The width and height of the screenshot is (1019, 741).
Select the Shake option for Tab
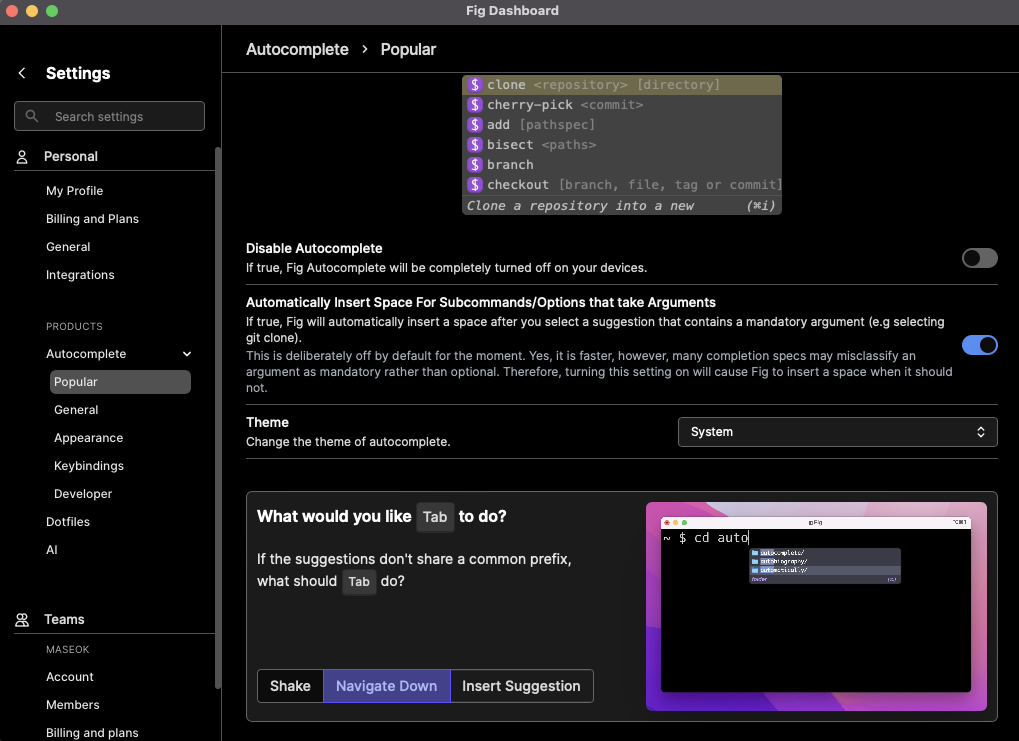click(290, 686)
